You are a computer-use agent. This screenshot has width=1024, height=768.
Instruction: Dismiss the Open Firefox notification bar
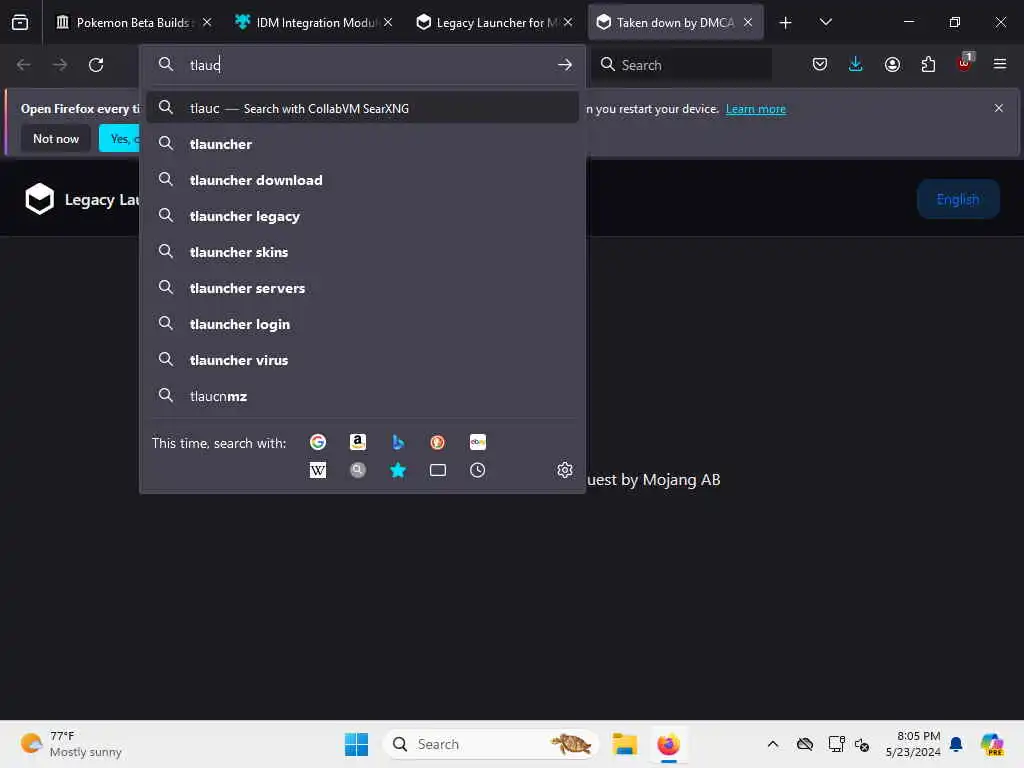click(x=999, y=108)
